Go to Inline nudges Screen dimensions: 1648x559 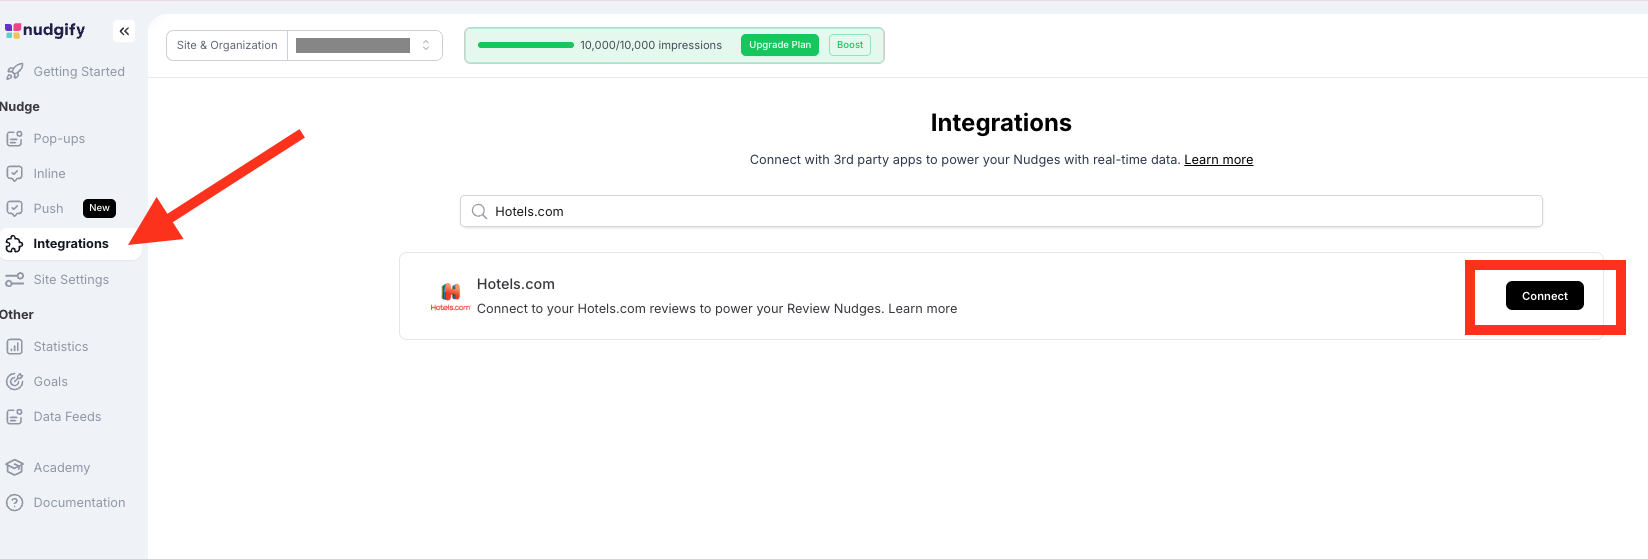point(49,174)
